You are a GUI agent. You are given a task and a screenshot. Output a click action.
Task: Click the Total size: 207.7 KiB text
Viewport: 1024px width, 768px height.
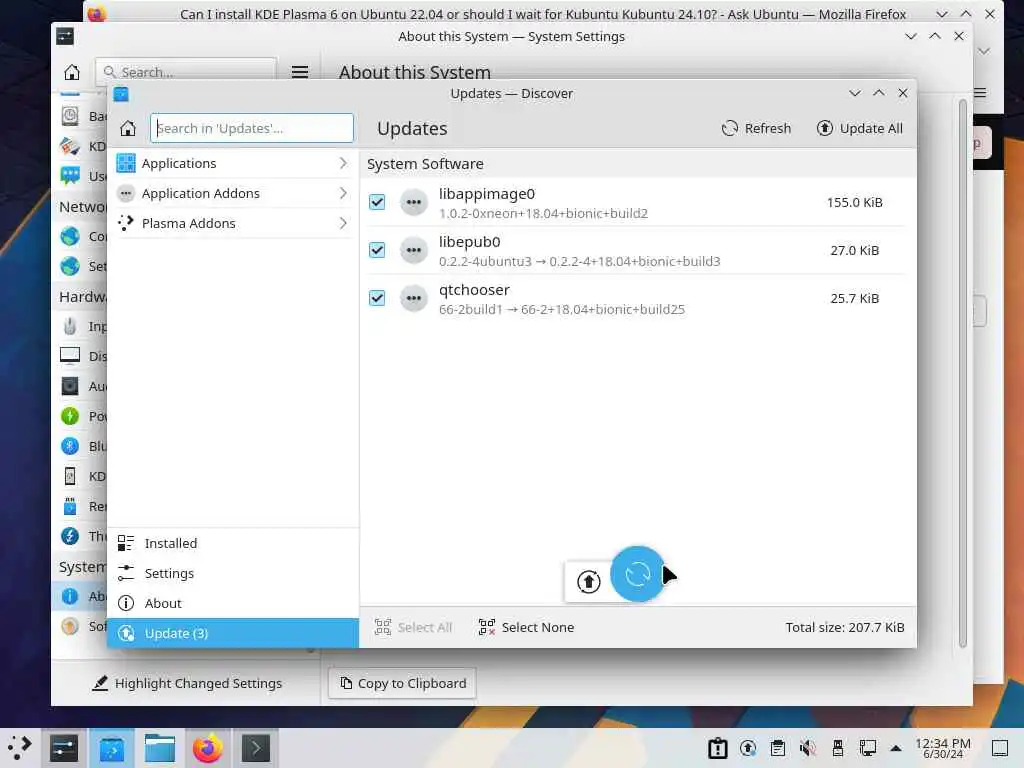tap(844, 628)
